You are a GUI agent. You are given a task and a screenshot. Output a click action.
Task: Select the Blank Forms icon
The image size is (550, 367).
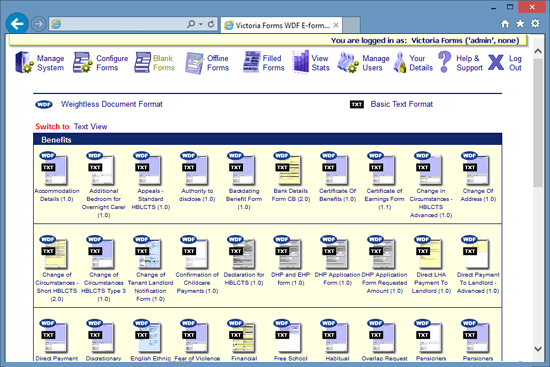click(x=143, y=62)
